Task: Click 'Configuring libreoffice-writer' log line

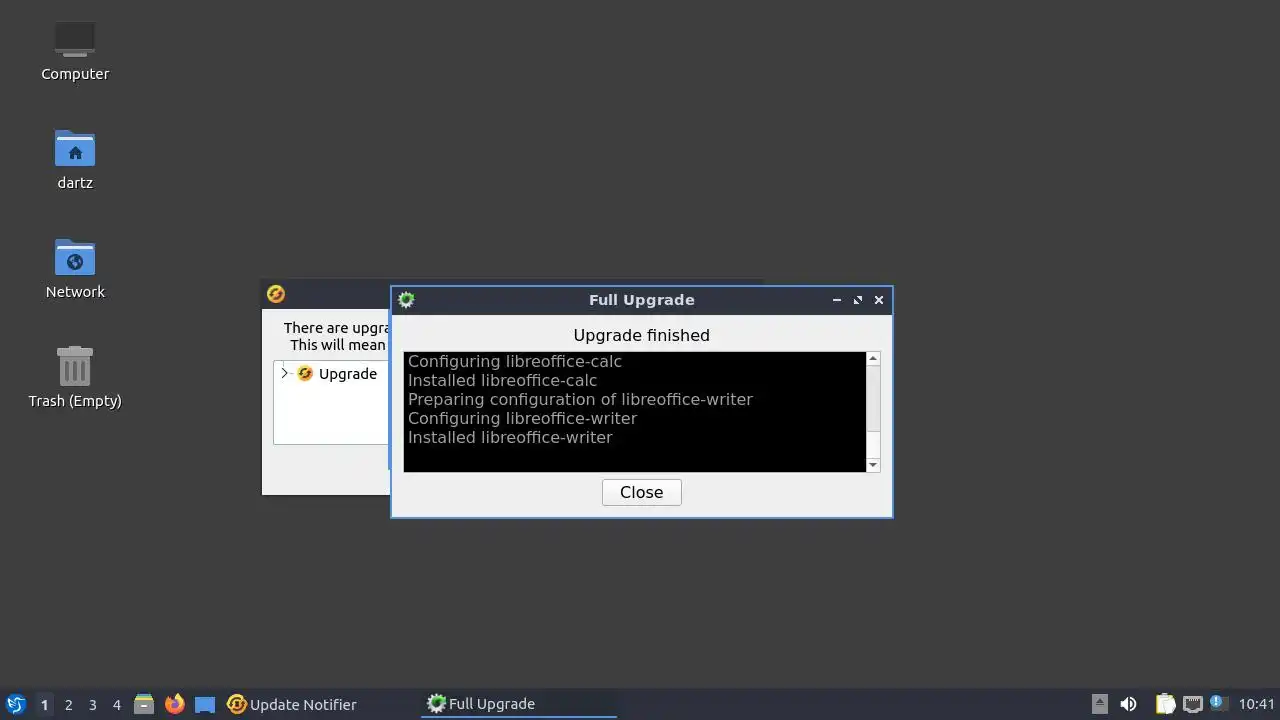Action: [522, 418]
